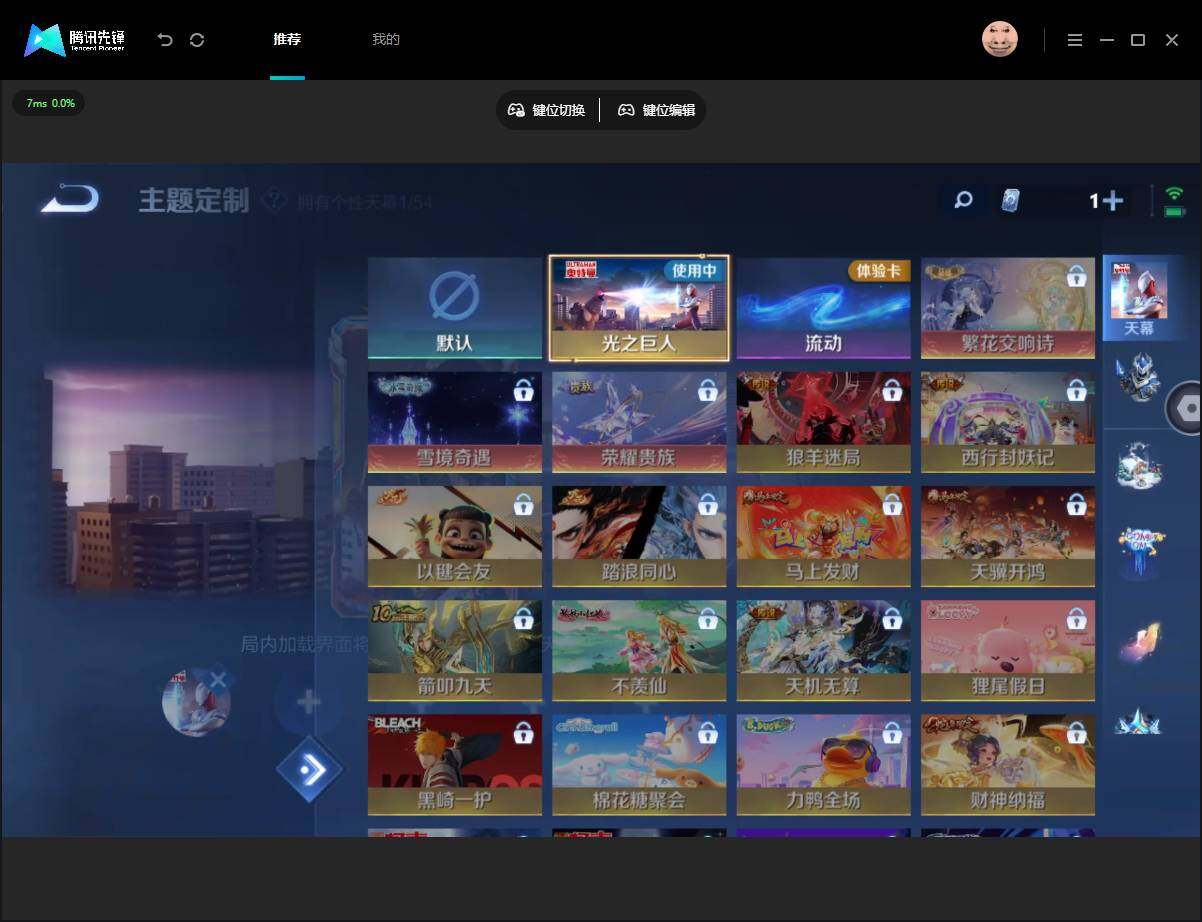Select the locked 西行封妖记 theme
This screenshot has width=1202, height=922.
pyautogui.click(x=1008, y=422)
